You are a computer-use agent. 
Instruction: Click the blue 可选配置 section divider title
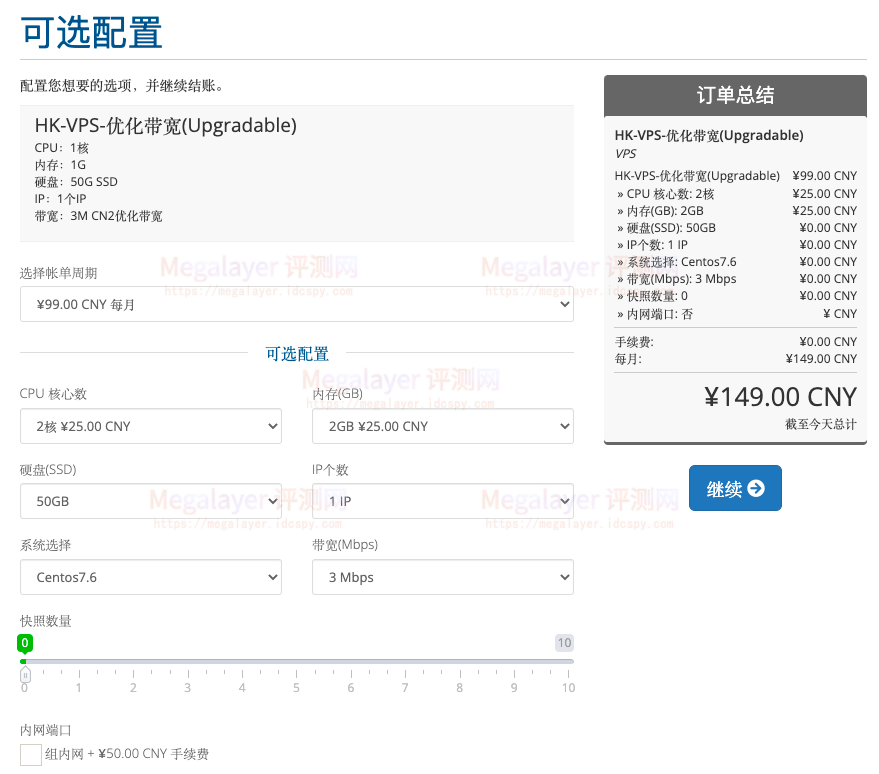tap(297, 354)
